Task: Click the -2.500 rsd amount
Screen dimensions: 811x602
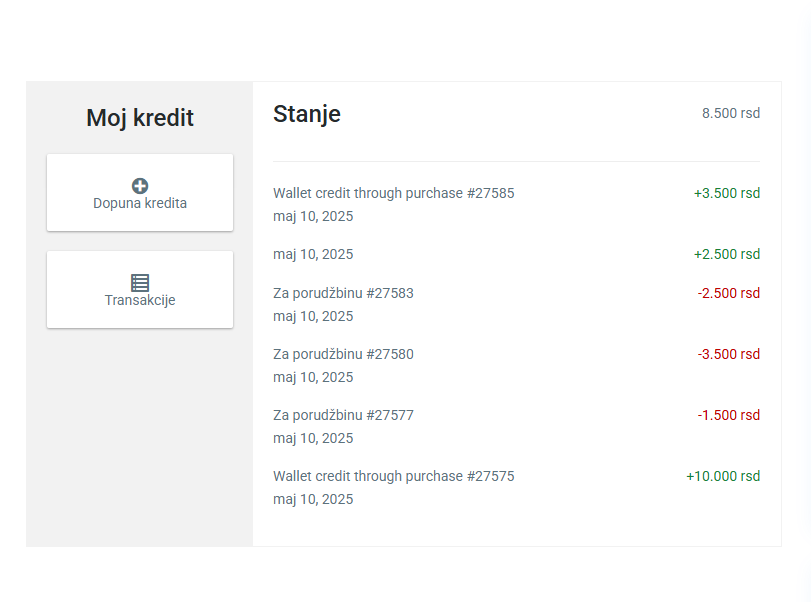Action: [x=728, y=293]
